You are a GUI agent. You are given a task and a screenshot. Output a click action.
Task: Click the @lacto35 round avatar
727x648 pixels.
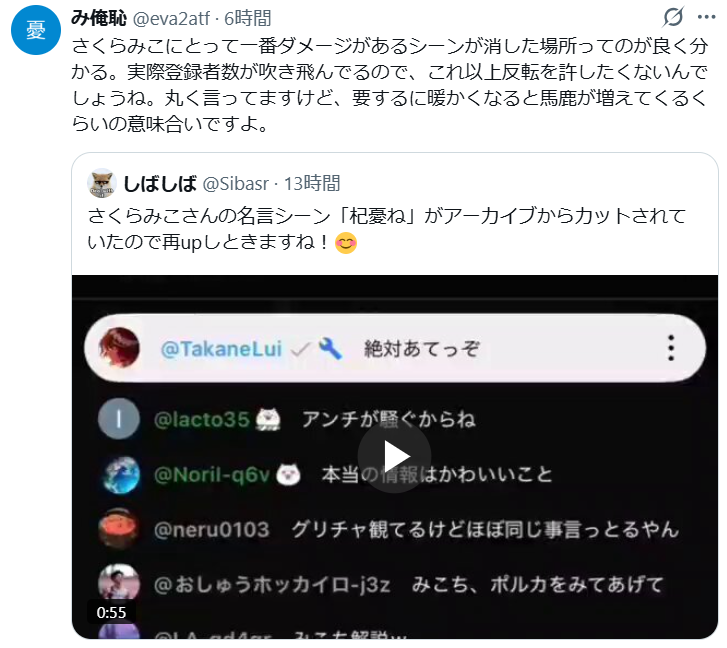[119, 419]
